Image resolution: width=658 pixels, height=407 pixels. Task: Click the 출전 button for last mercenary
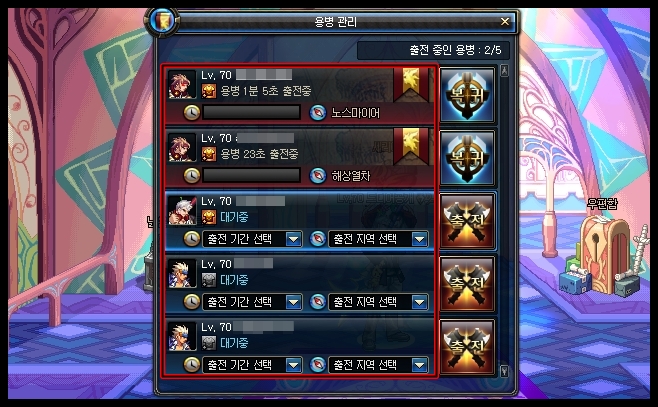click(x=467, y=347)
